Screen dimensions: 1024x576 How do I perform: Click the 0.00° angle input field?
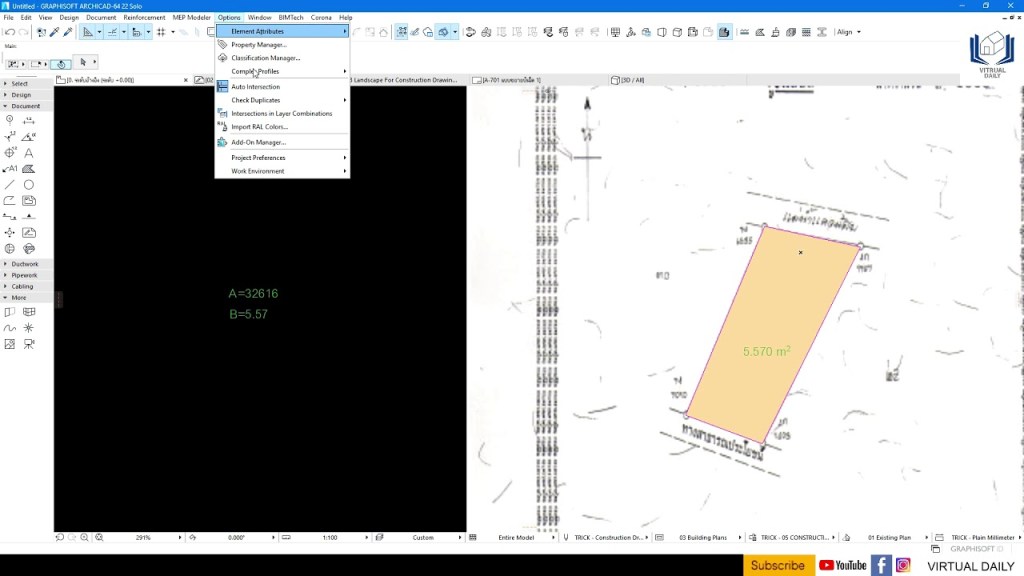[x=236, y=537]
